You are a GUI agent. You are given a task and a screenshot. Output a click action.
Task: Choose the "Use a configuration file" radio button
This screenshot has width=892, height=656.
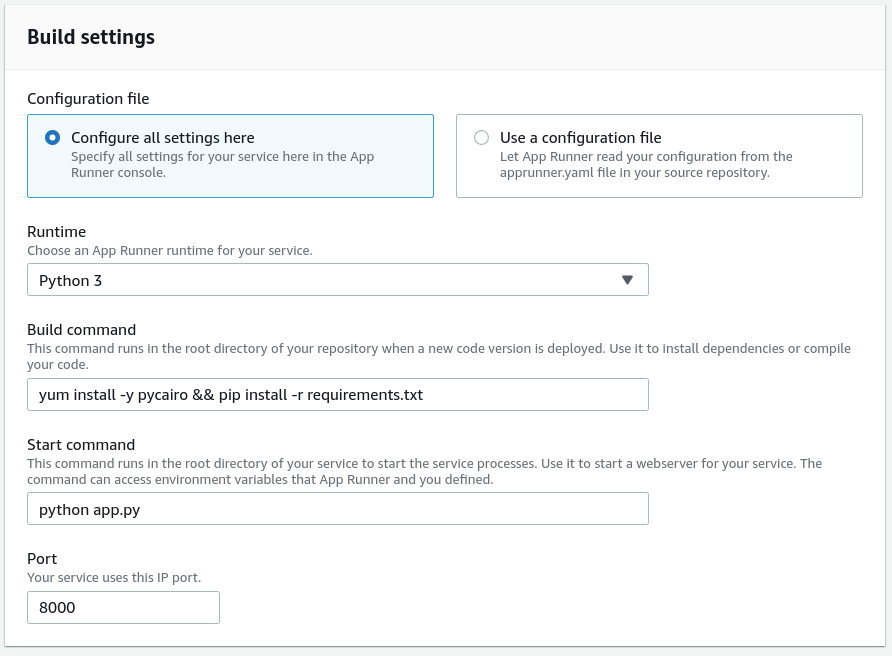click(x=482, y=138)
